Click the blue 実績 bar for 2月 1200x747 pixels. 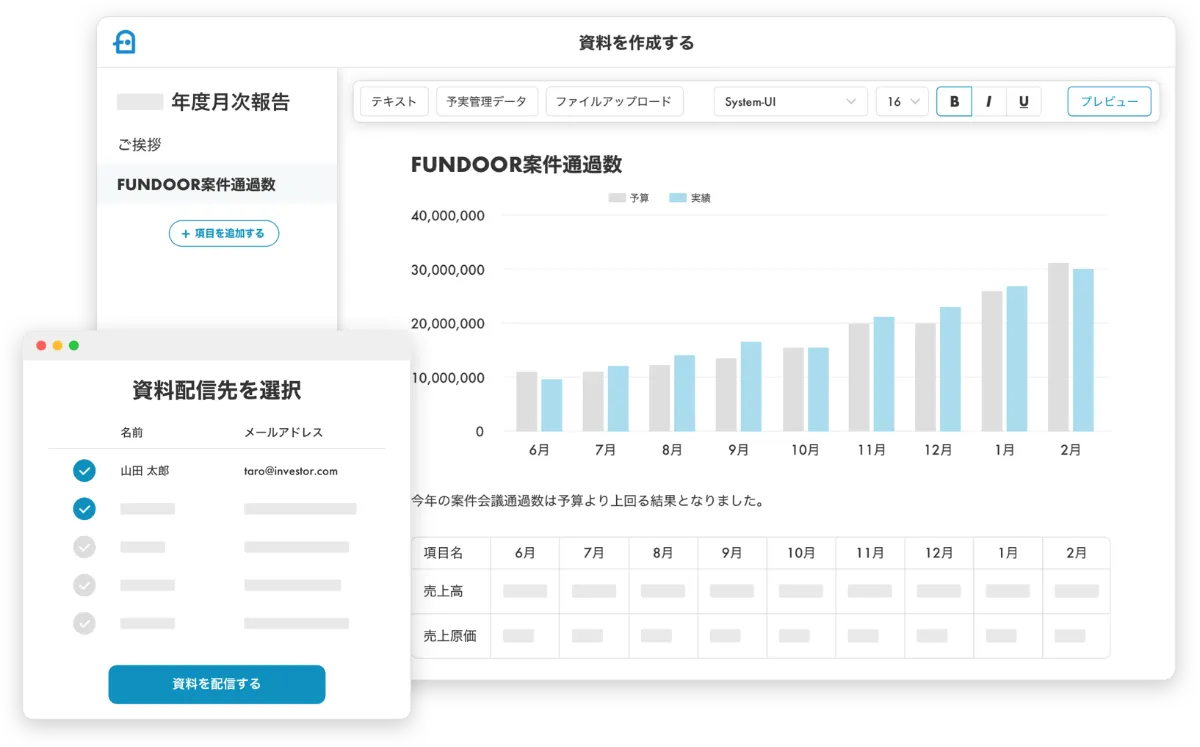coord(1083,350)
